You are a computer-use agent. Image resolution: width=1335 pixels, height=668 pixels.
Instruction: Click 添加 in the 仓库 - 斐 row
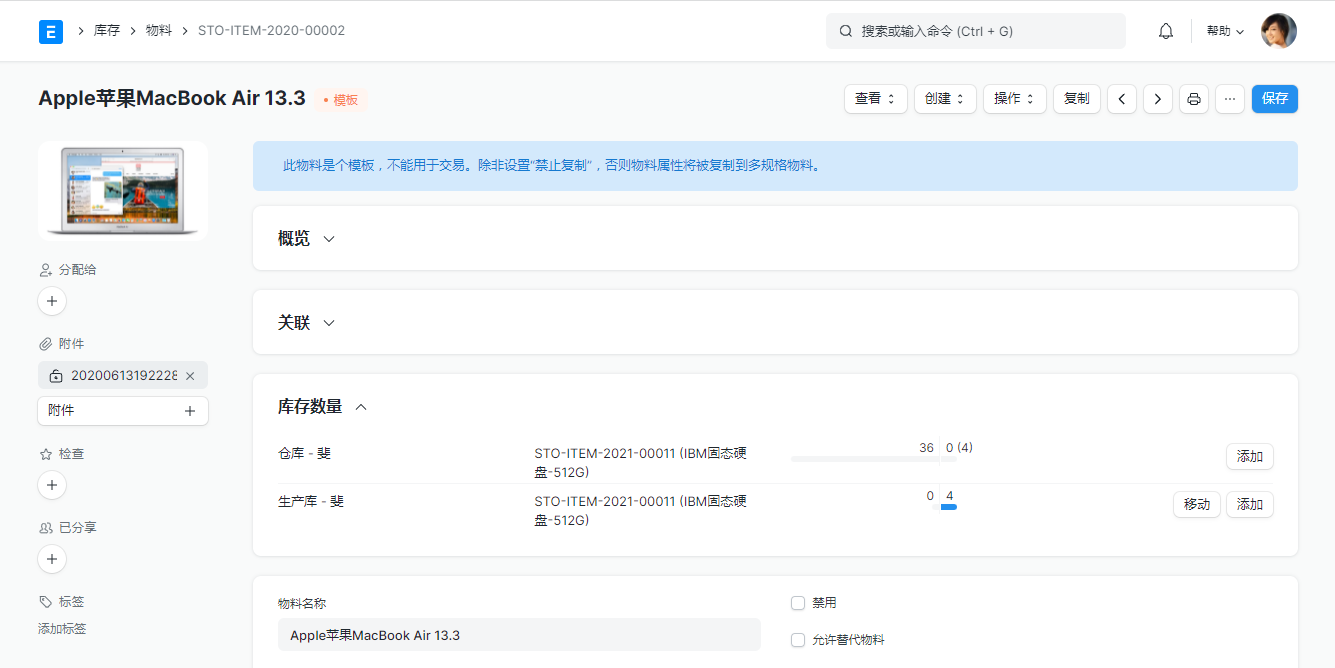[1250, 457]
